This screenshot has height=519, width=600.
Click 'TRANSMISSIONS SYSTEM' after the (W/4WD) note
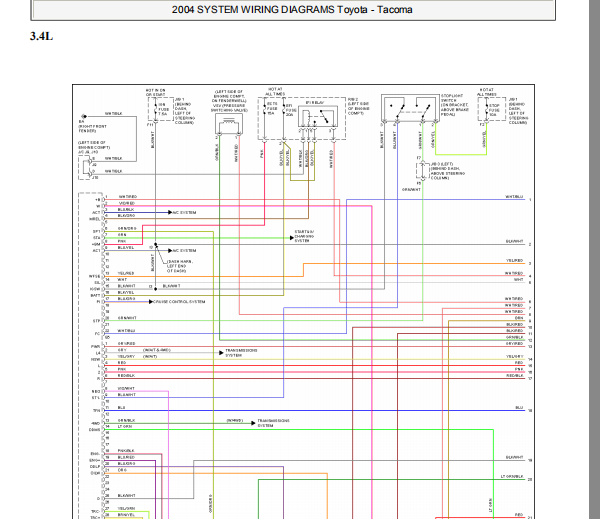pos(273,423)
